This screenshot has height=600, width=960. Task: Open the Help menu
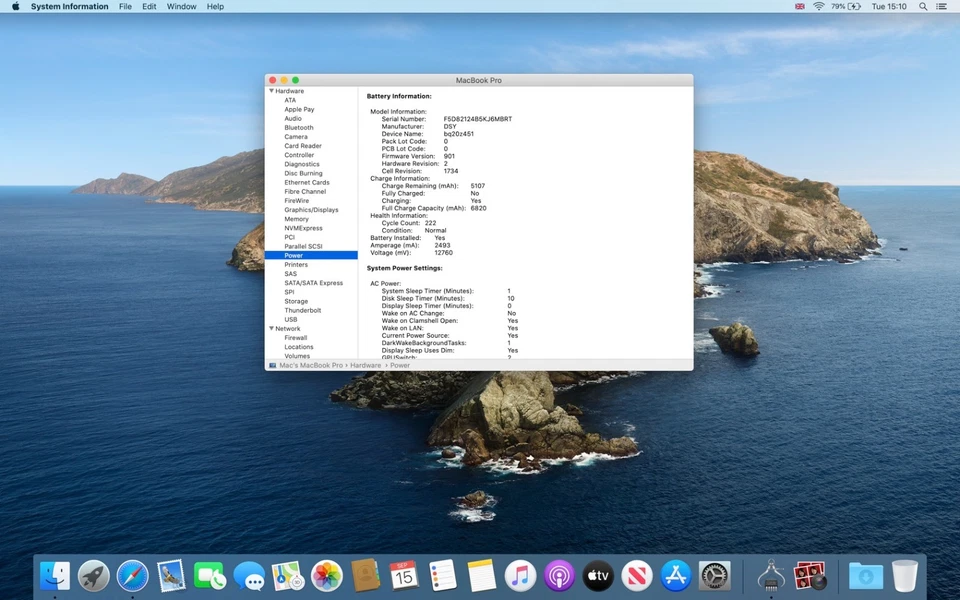pos(215,6)
